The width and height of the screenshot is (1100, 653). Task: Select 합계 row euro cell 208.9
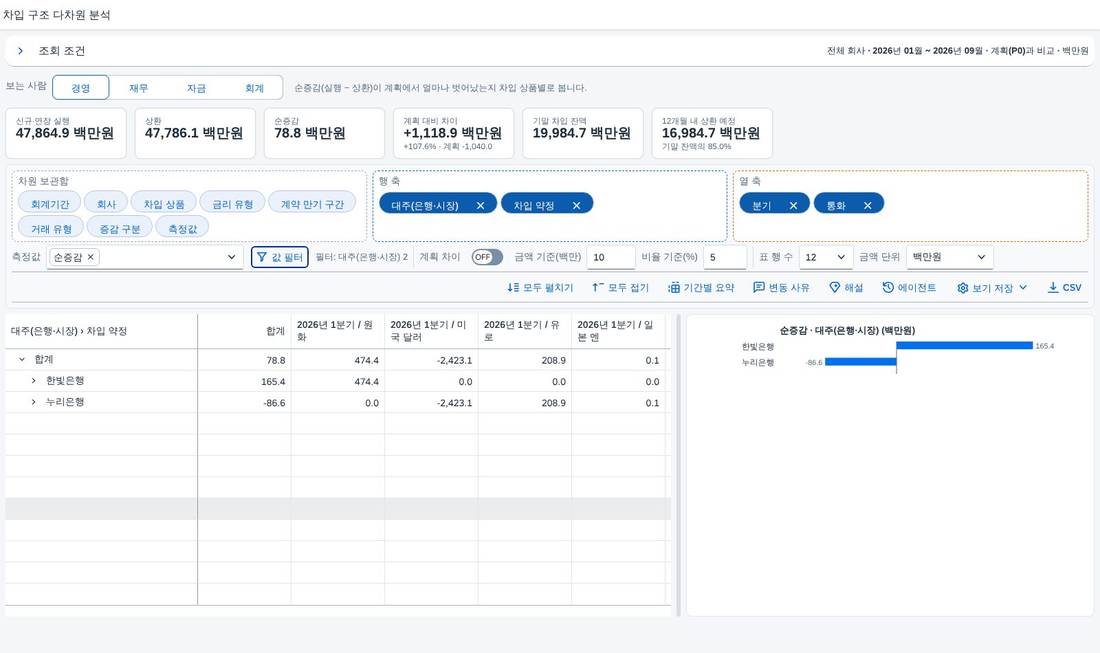525,360
